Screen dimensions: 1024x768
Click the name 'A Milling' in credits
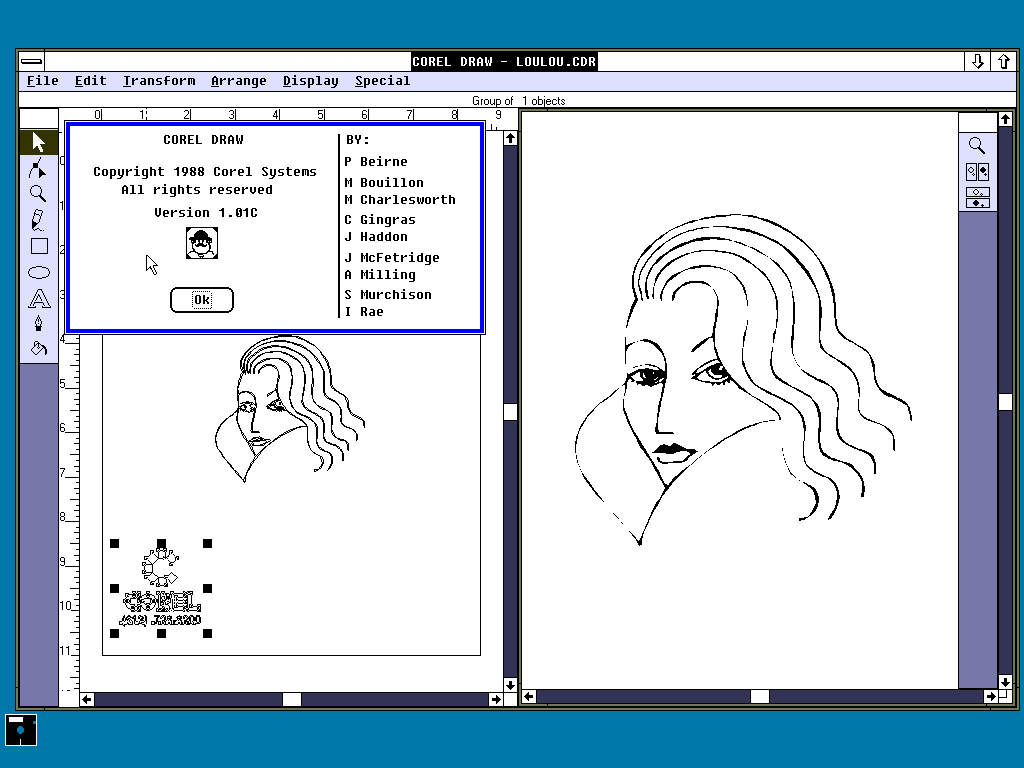[x=380, y=275]
